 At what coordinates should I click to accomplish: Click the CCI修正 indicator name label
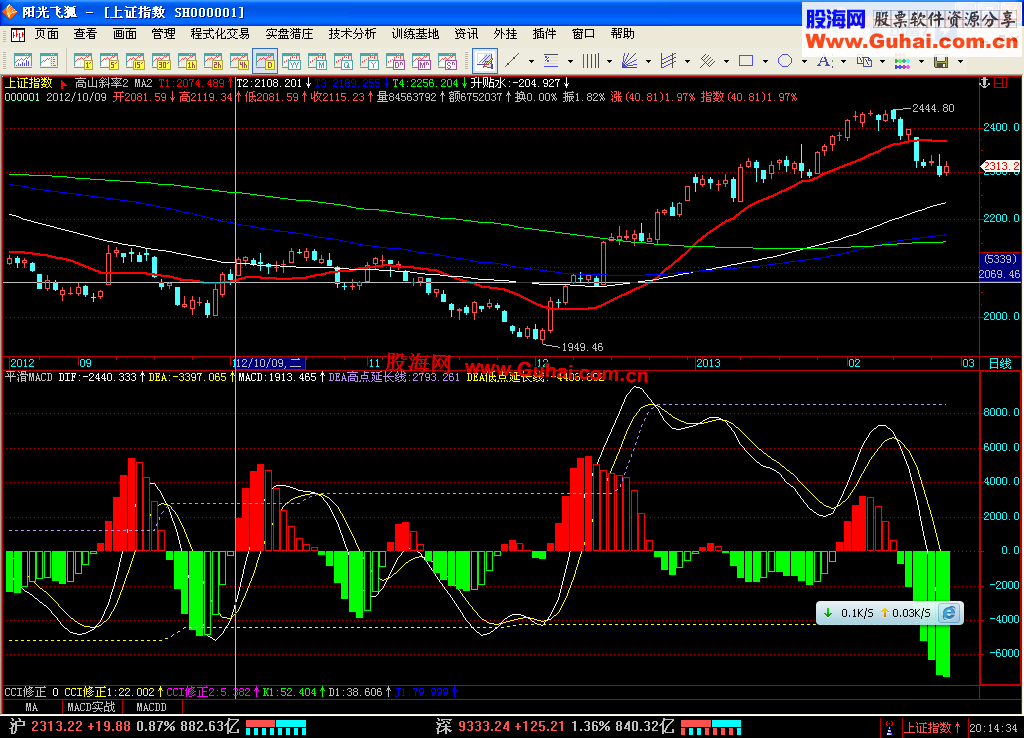25,692
